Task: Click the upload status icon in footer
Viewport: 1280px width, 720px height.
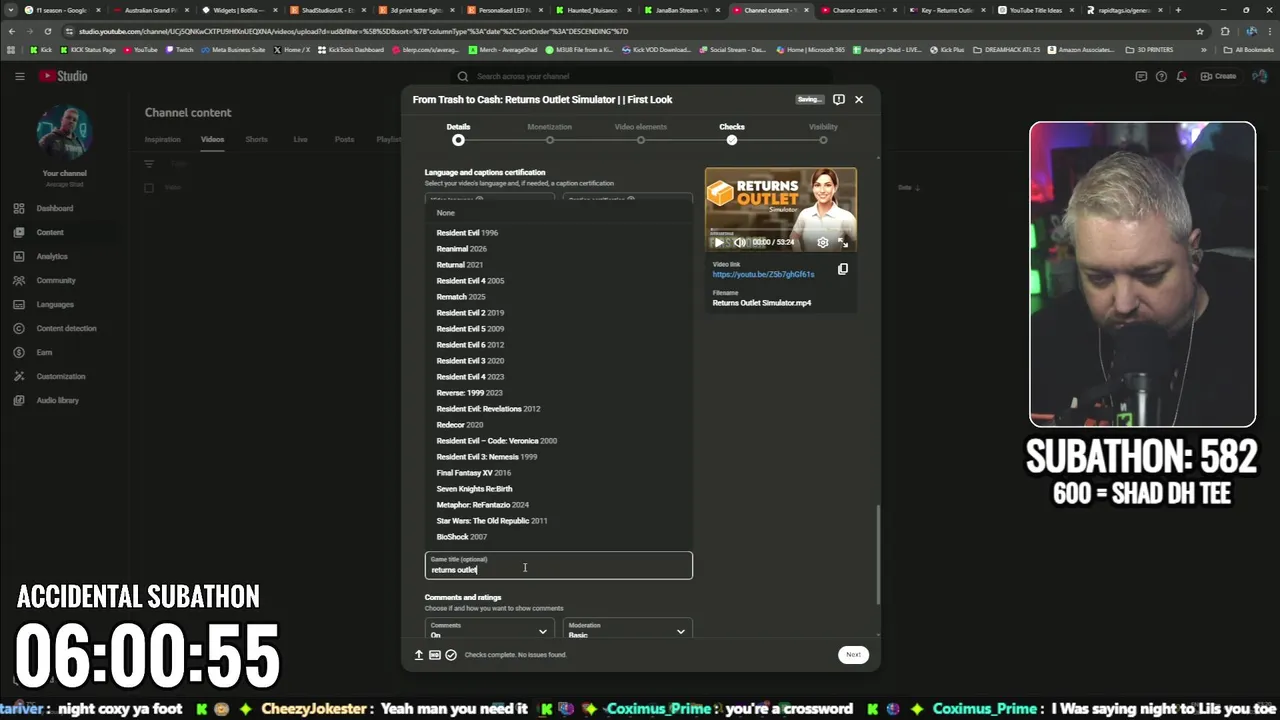Action: (x=419, y=655)
